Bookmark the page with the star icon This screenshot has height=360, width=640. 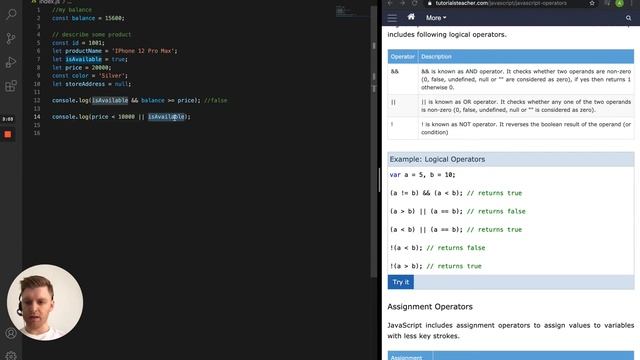tap(592, 3)
